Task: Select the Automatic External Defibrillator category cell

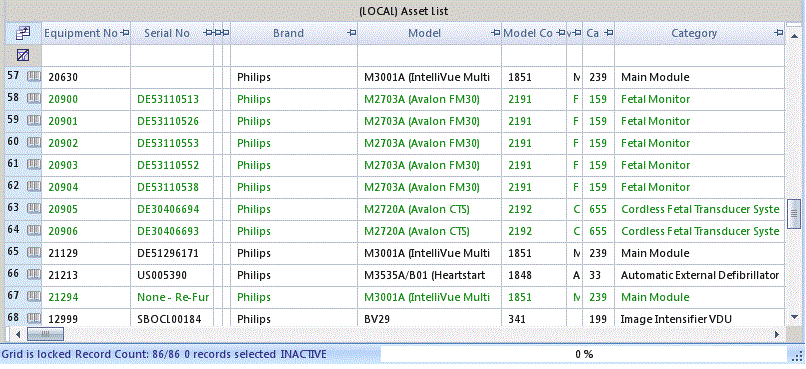Action: (700, 275)
